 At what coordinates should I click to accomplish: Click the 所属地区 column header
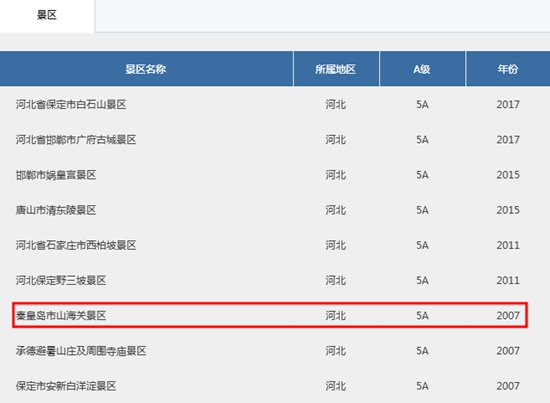(336, 69)
